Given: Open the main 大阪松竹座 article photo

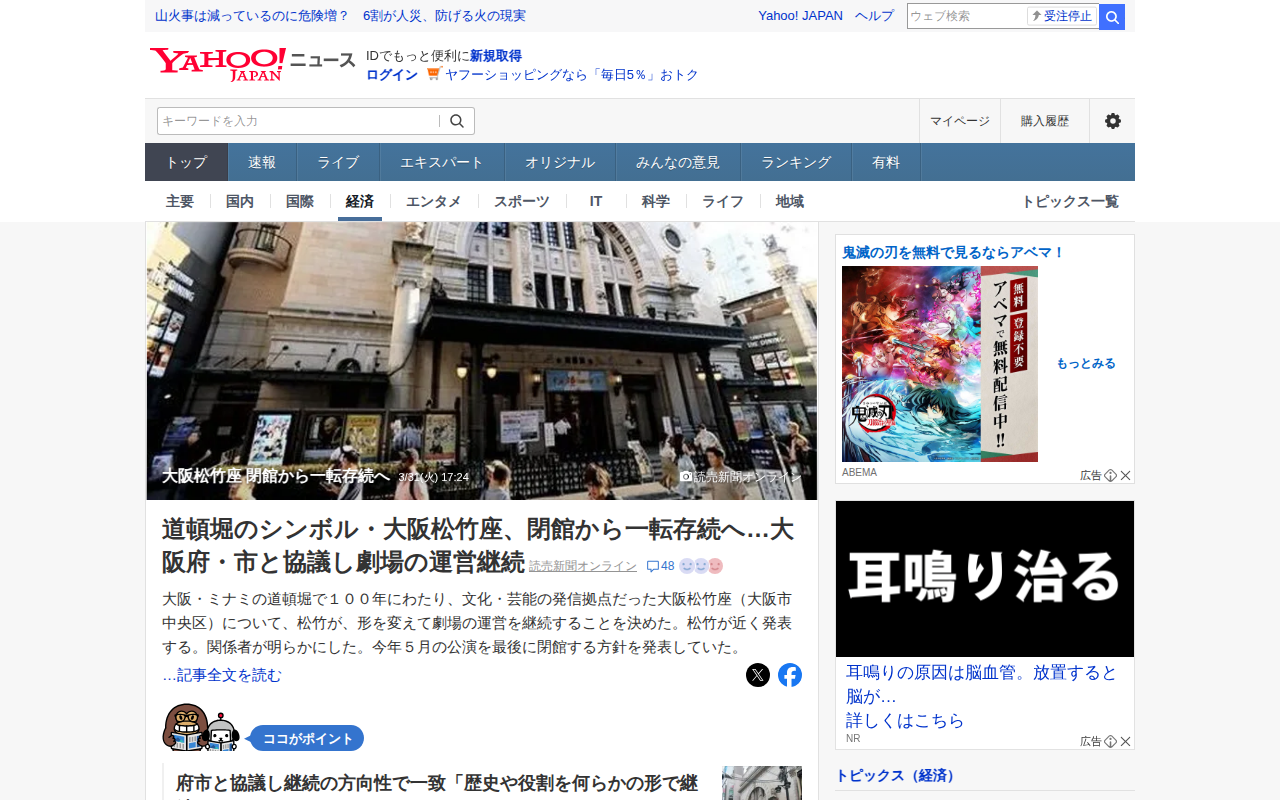Looking at the screenshot, I should (482, 361).
